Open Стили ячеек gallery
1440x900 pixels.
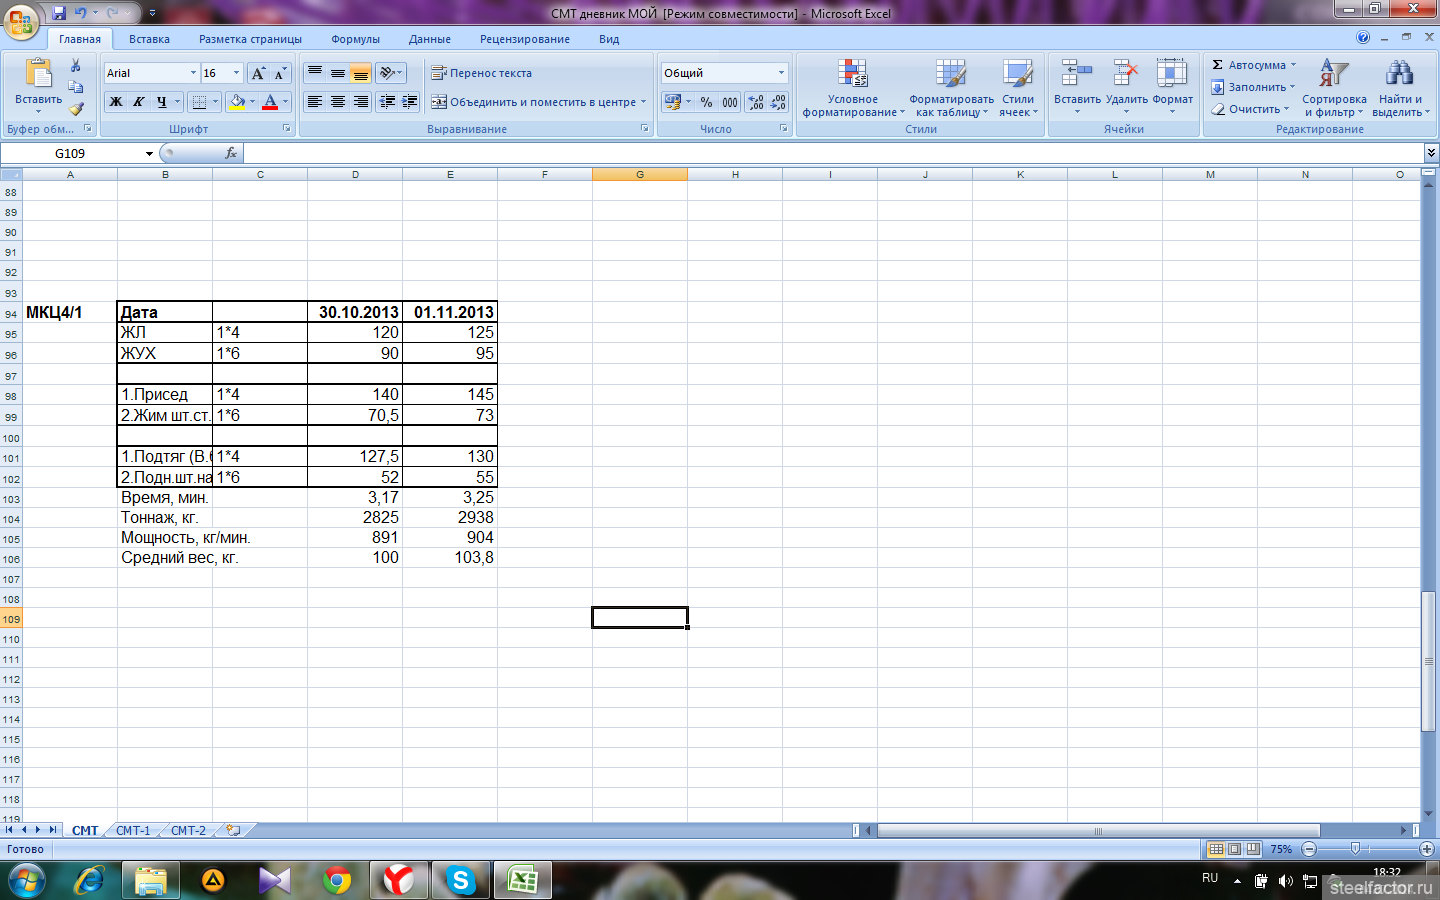coord(1018,88)
